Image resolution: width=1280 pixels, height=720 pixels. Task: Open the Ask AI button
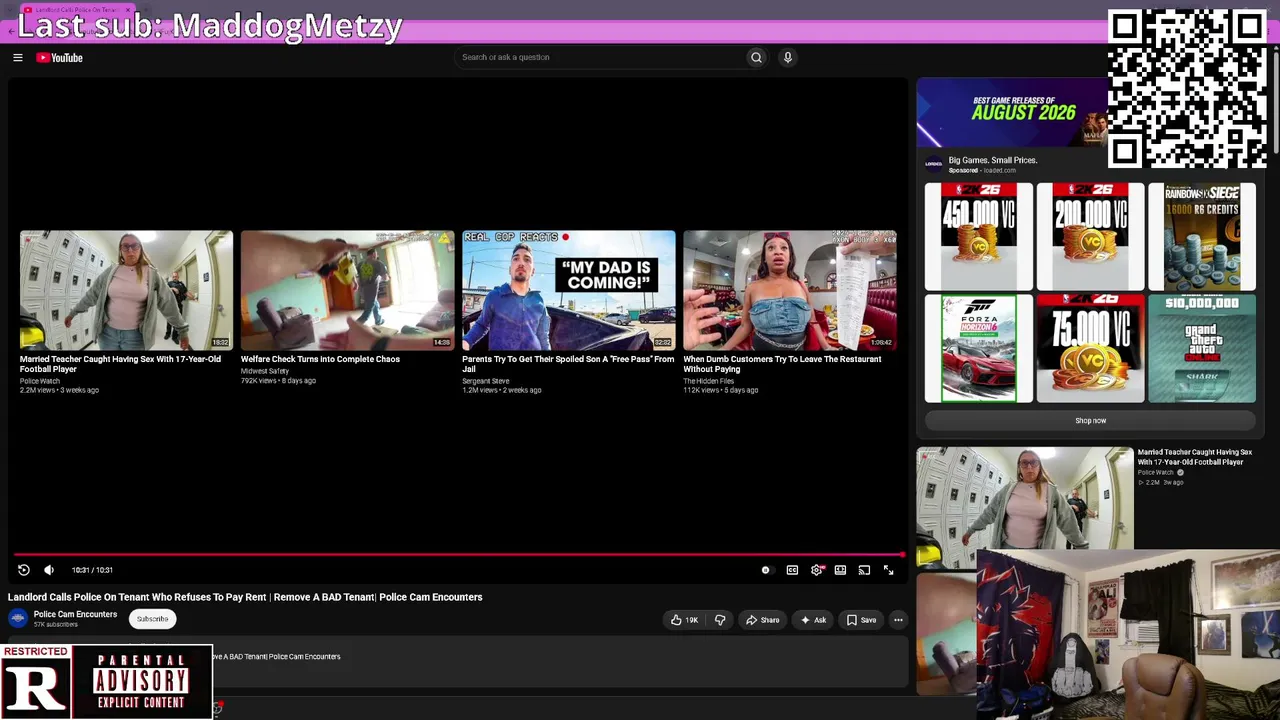[813, 620]
